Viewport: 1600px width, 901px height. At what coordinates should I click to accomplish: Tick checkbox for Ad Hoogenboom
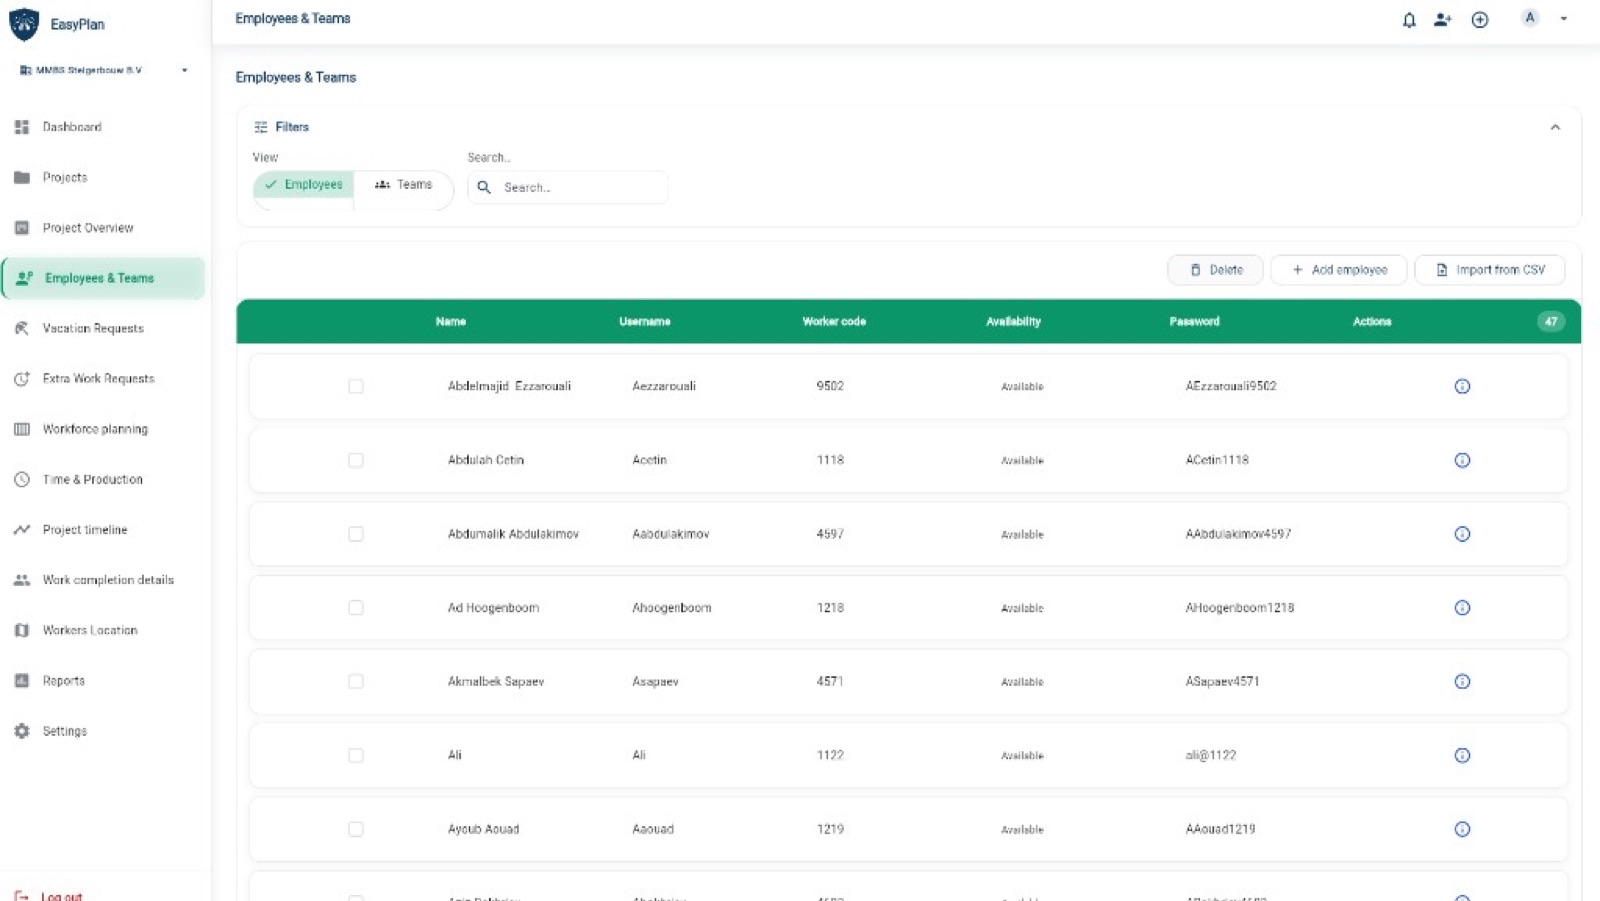pyautogui.click(x=356, y=608)
